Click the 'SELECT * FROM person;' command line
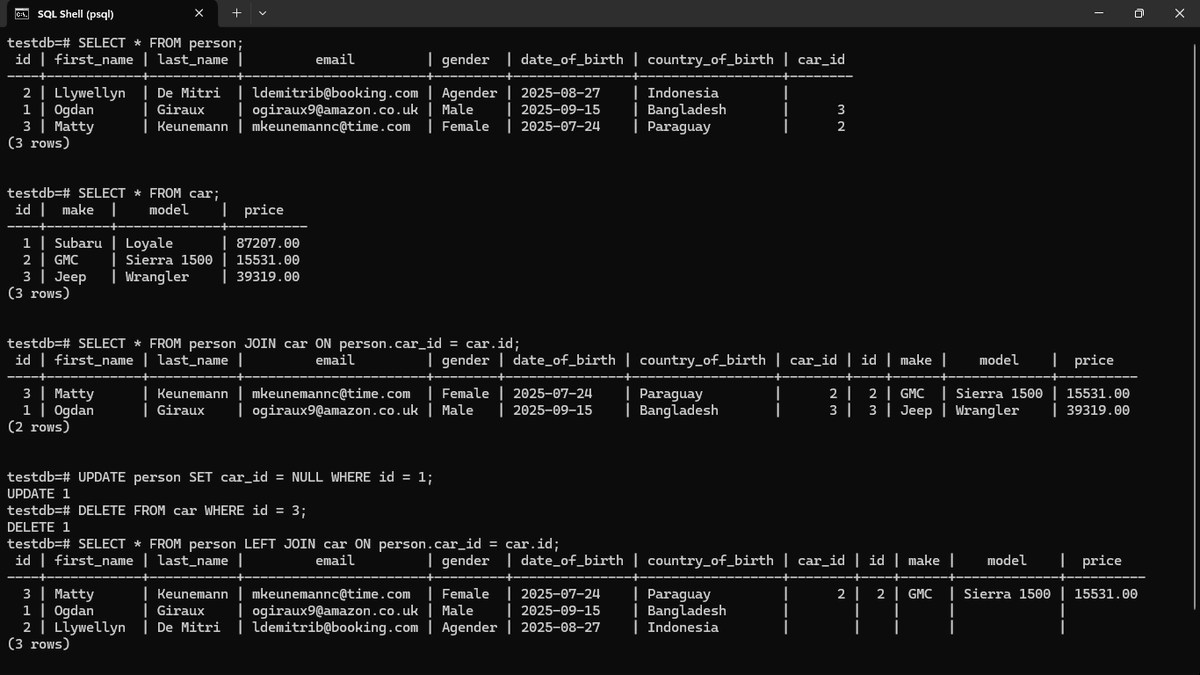Image resolution: width=1200 pixels, height=675 pixels. click(x=125, y=43)
